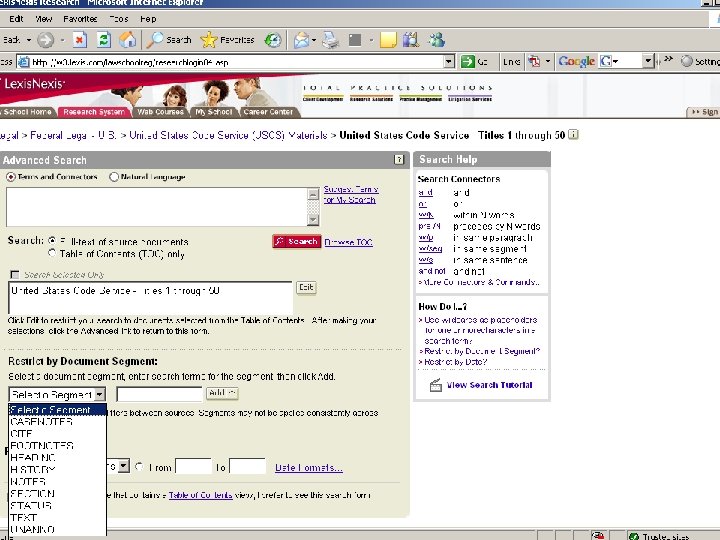Choose HISTORY in the segment list
The image size is (720, 540).
click(x=57, y=469)
